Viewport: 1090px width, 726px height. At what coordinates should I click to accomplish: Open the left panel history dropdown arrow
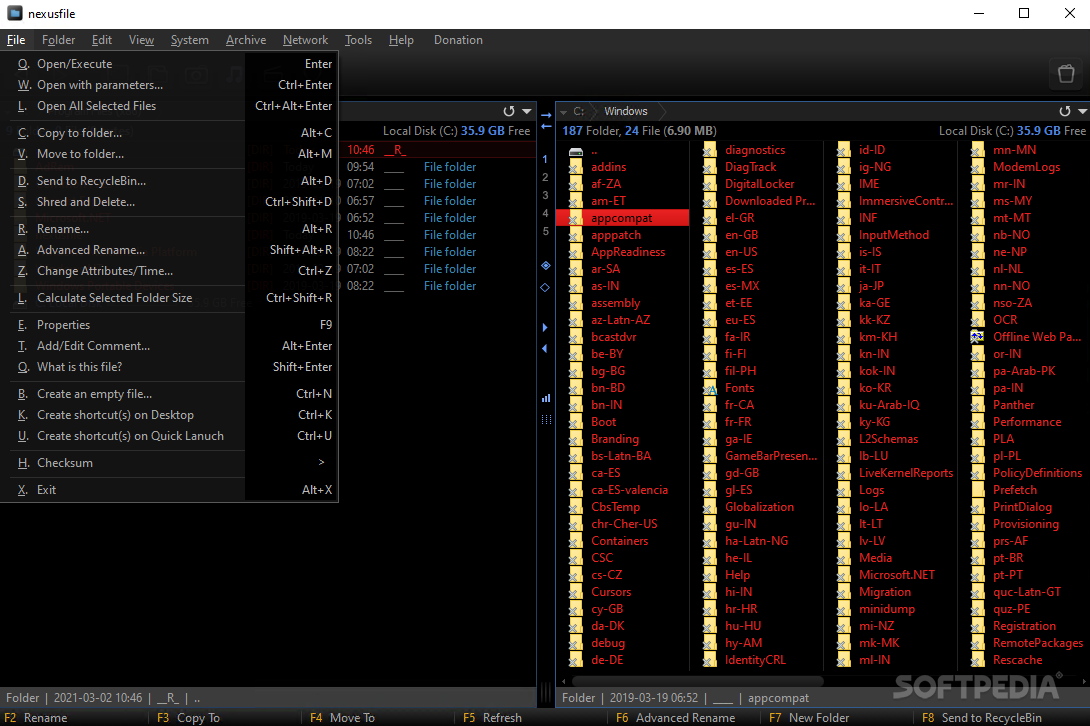[x=527, y=111]
